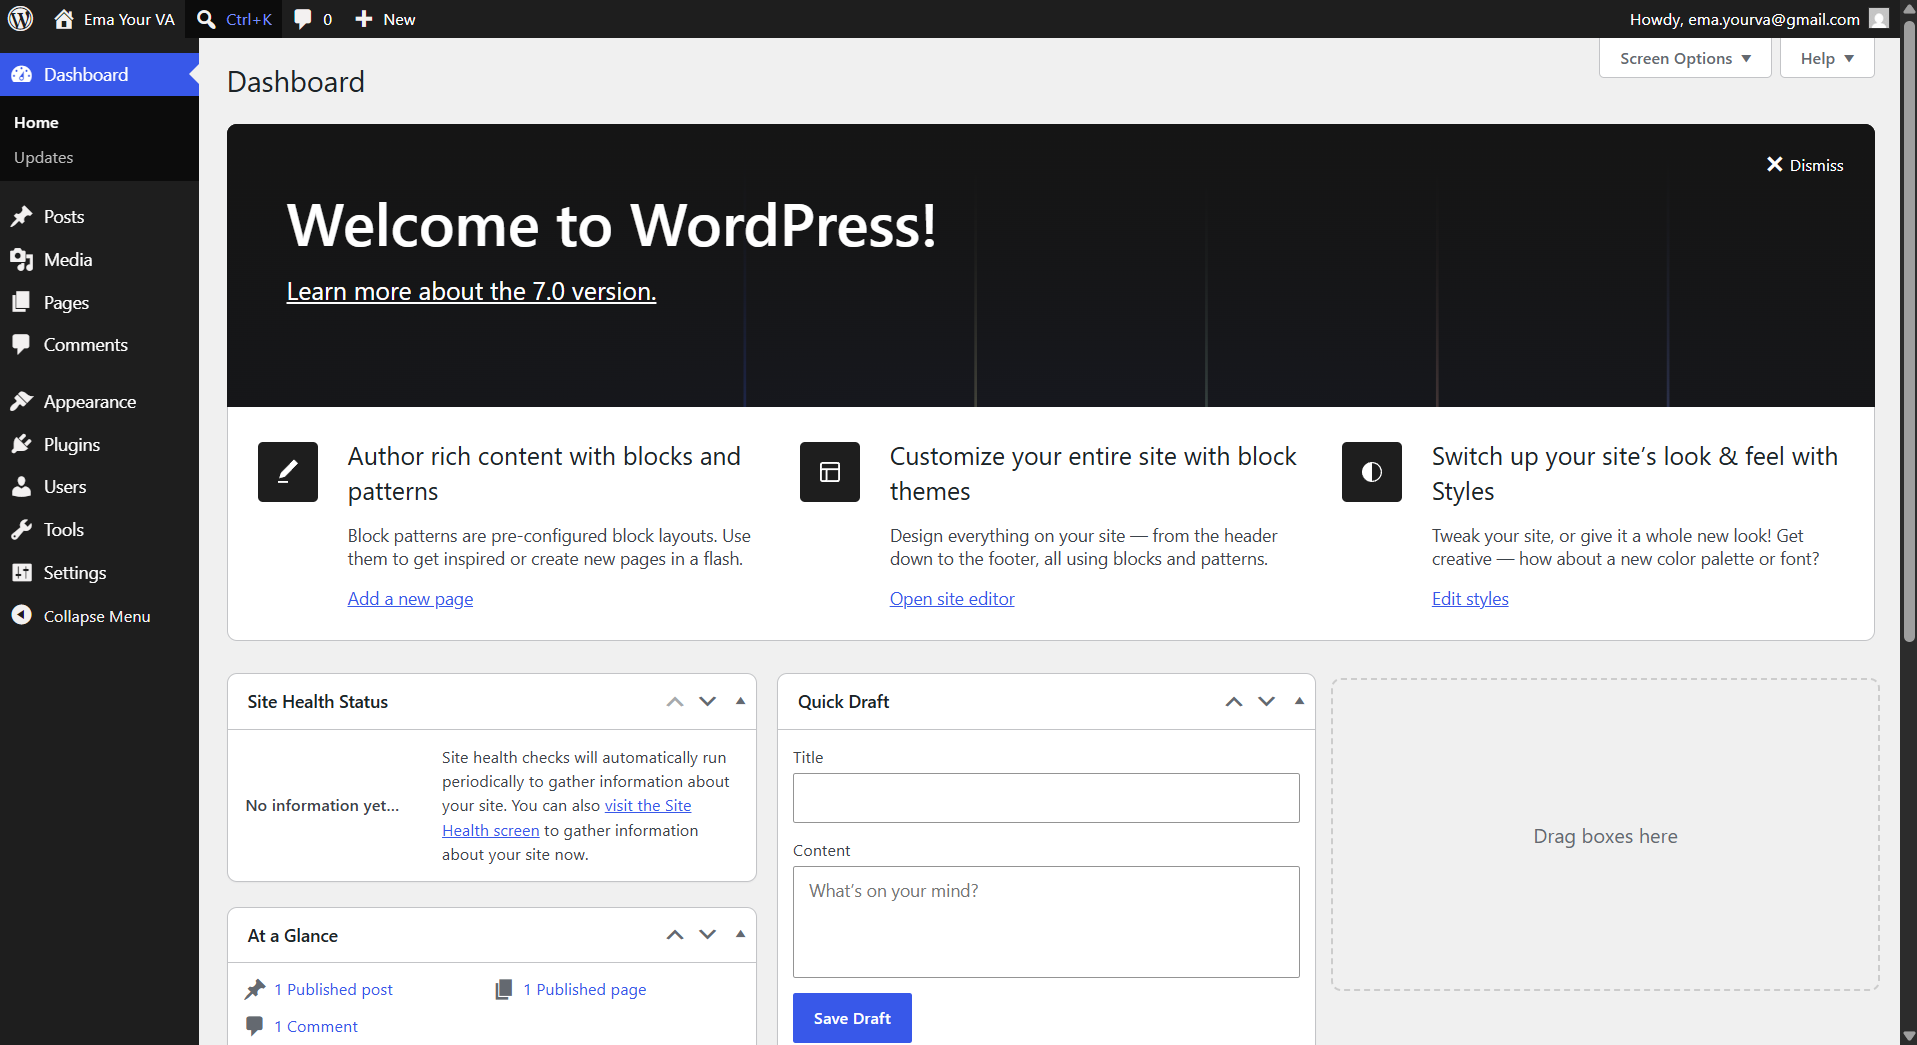The image size is (1917, 1045).
Task: Open Learn more about the 7.0 version link
Action: tap(471, 291)
